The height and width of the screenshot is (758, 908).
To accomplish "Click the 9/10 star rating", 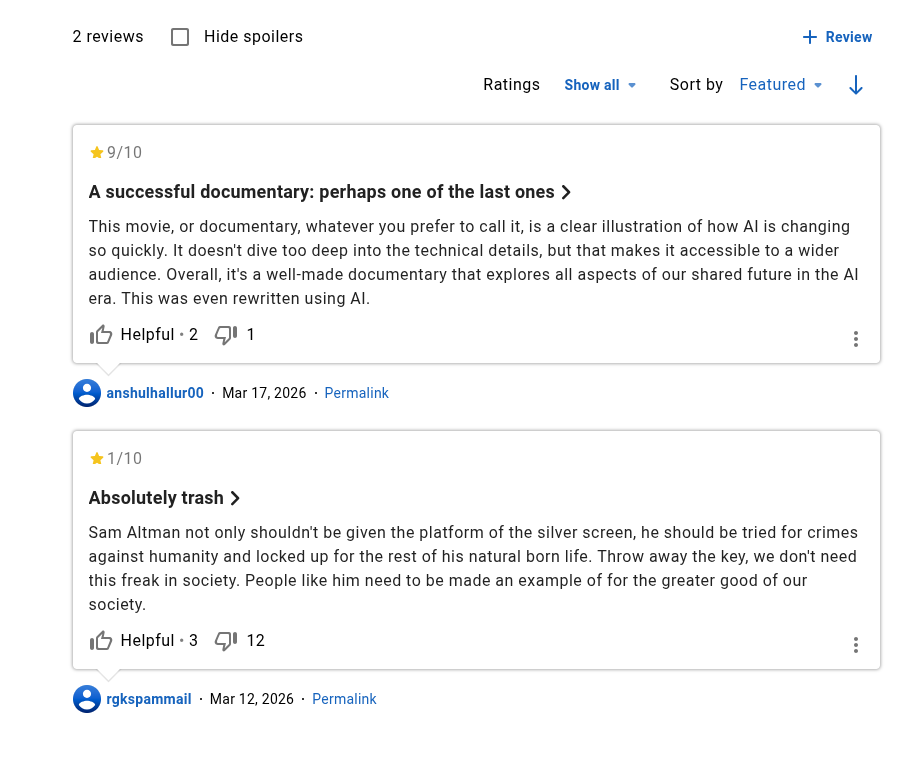I will click(x=116, y=152).
